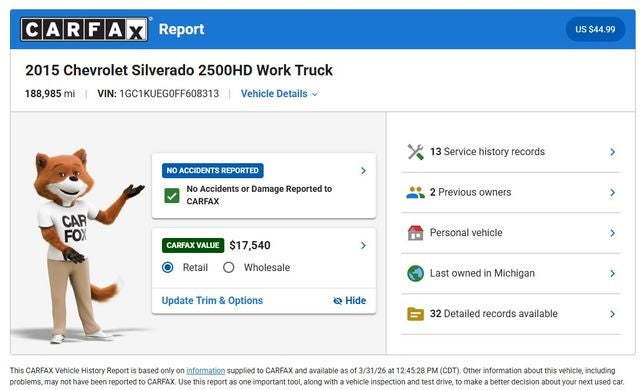Open Update Trim & Options link
Viewport: 640px width, 390px height.
tap(212, 301)
